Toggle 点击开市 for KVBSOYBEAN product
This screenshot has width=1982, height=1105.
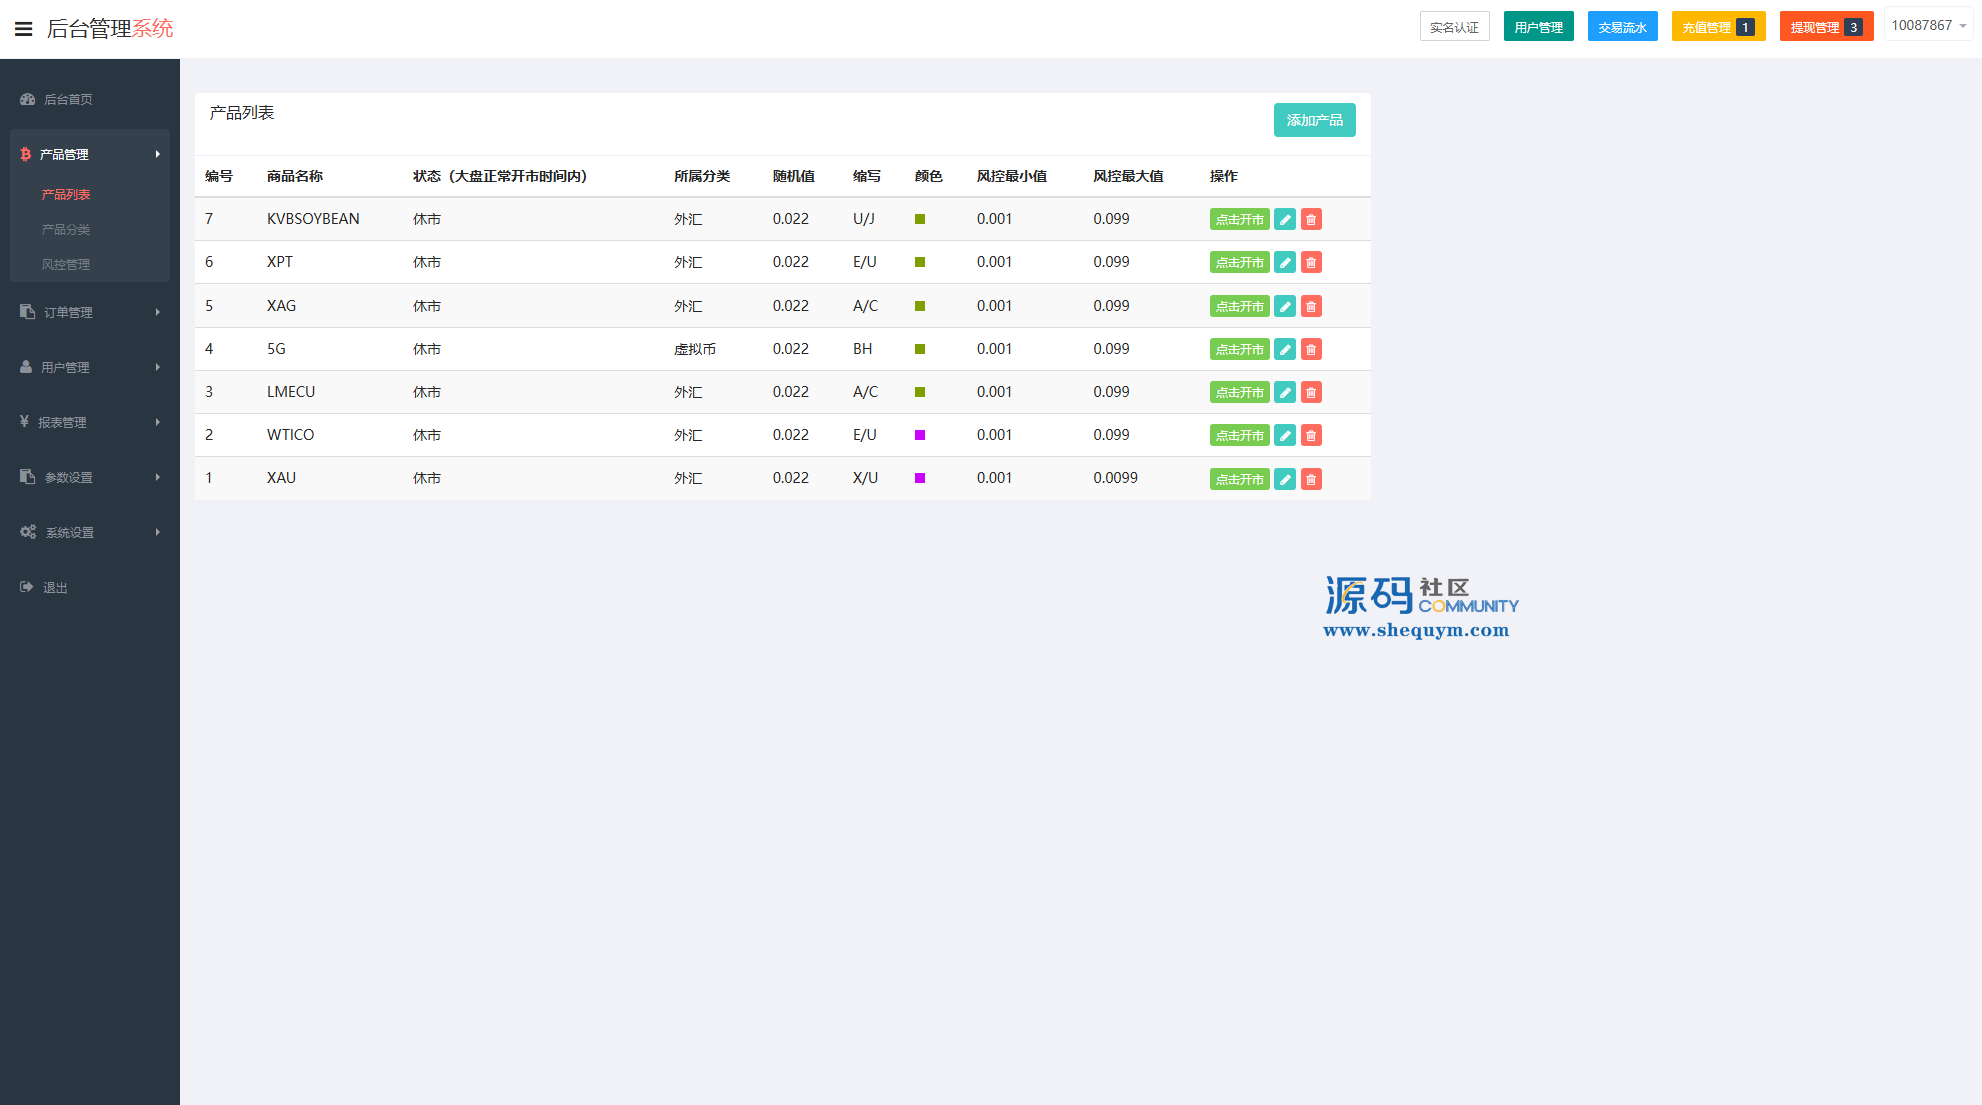coord(1239,220)
